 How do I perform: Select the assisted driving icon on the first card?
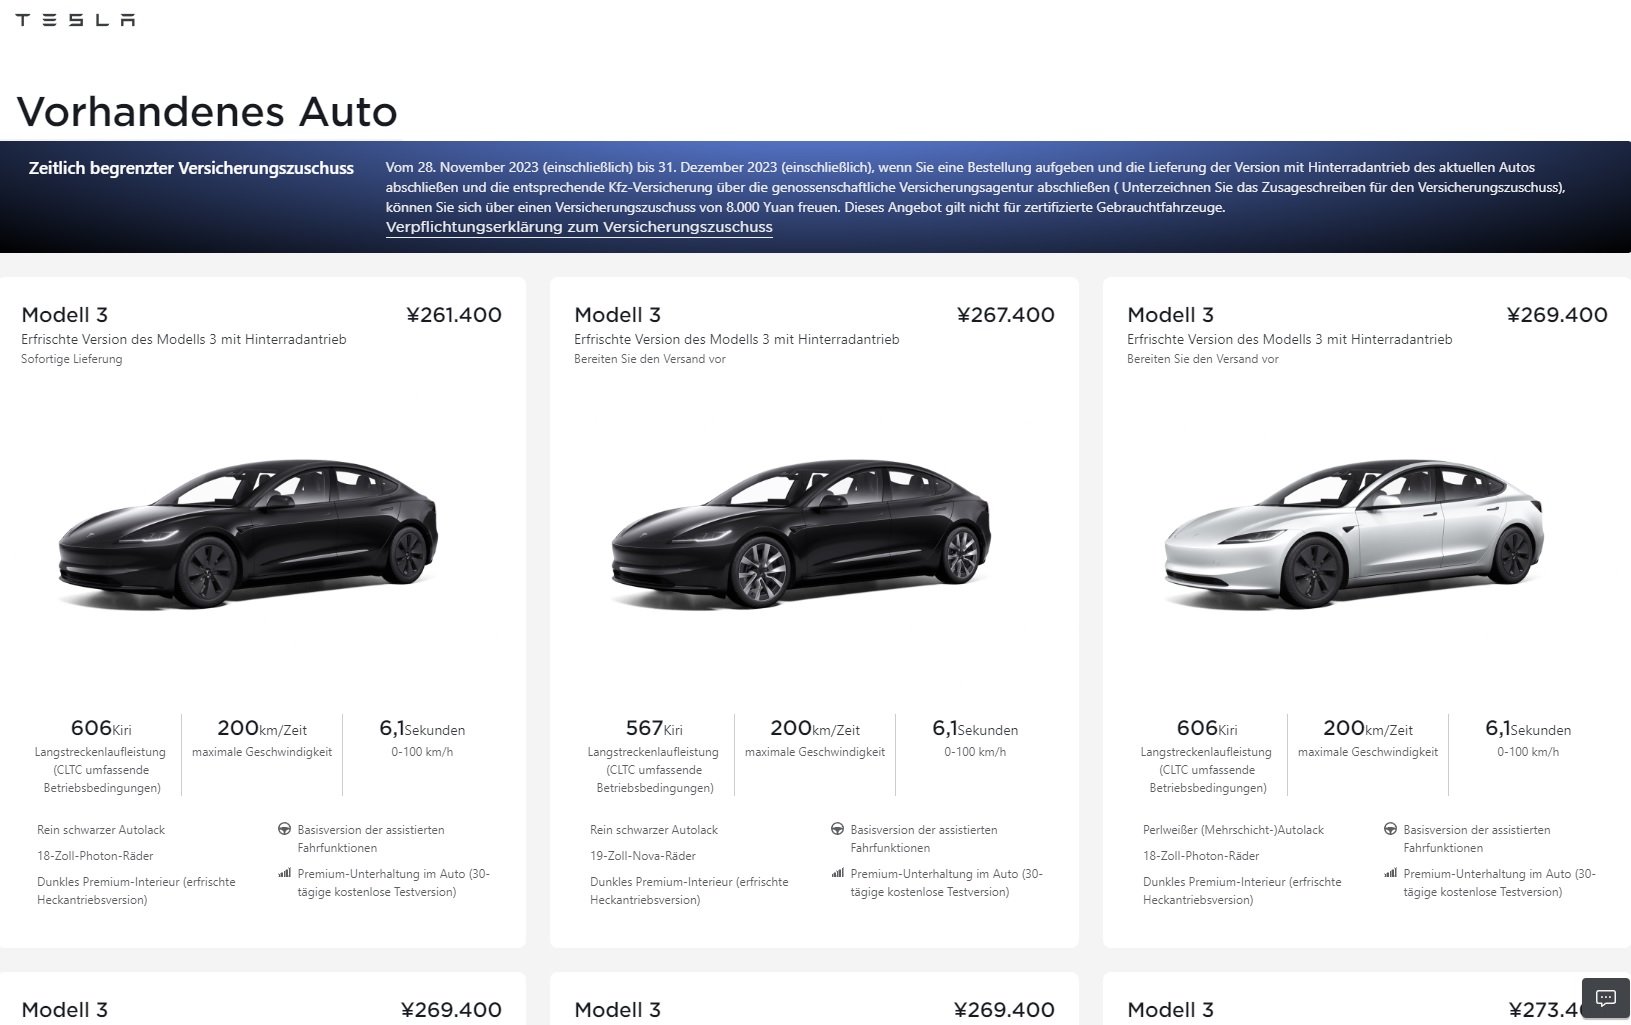[284, 828]
